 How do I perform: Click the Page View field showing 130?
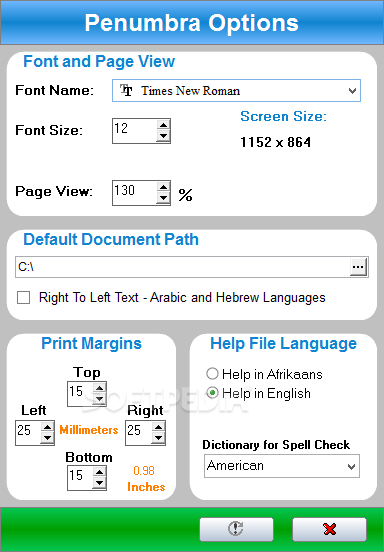[134, 193]
